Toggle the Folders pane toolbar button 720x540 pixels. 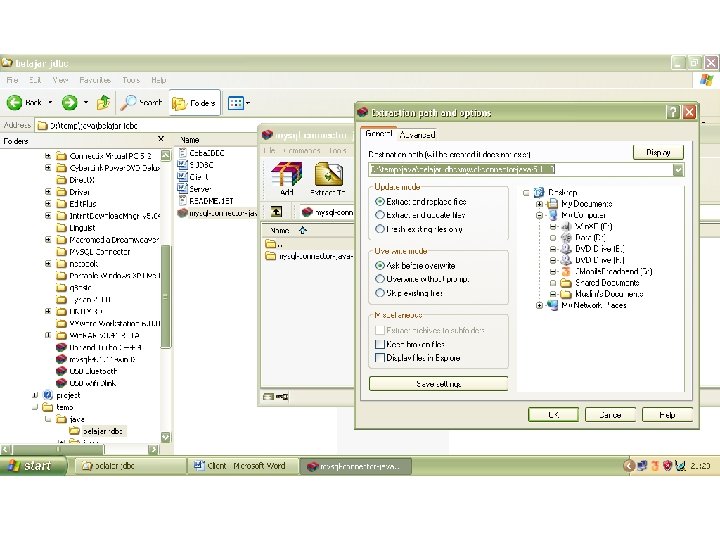tap(194, 103)
